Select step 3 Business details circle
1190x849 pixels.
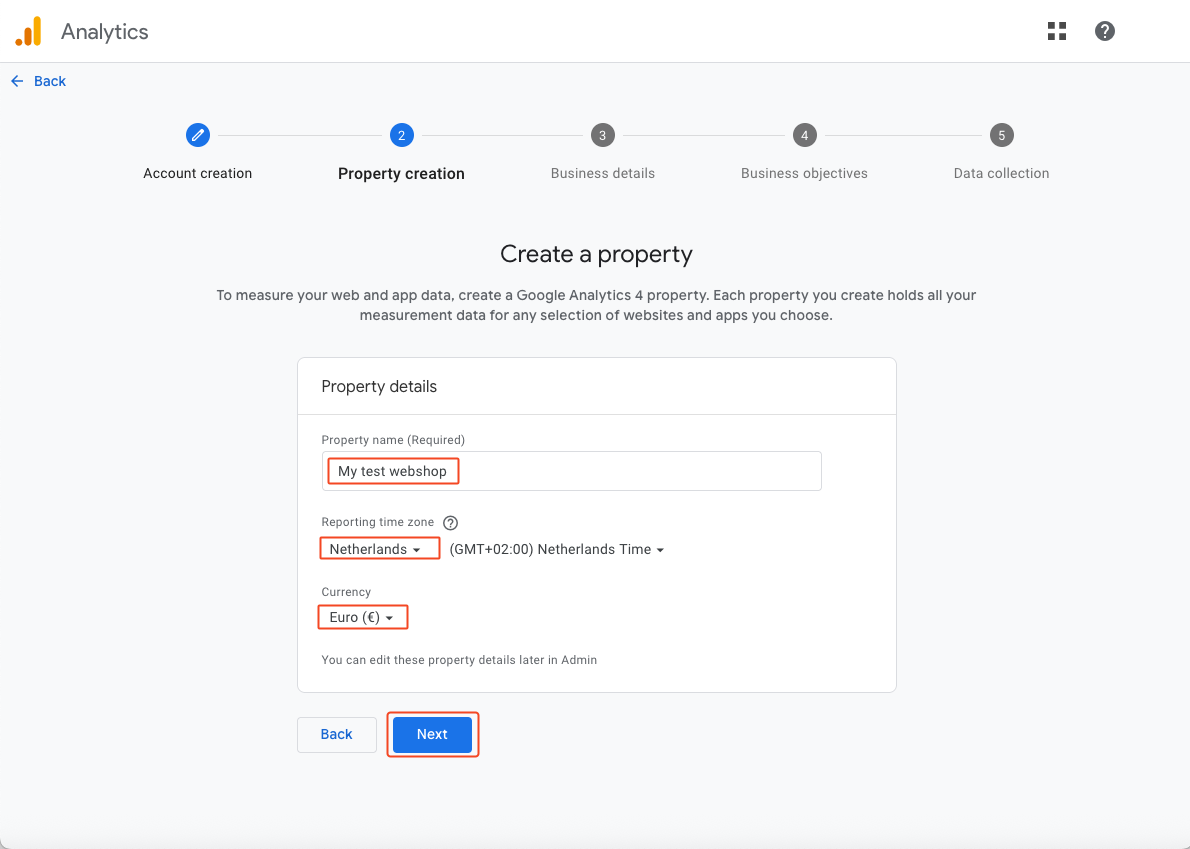[603, 135]
